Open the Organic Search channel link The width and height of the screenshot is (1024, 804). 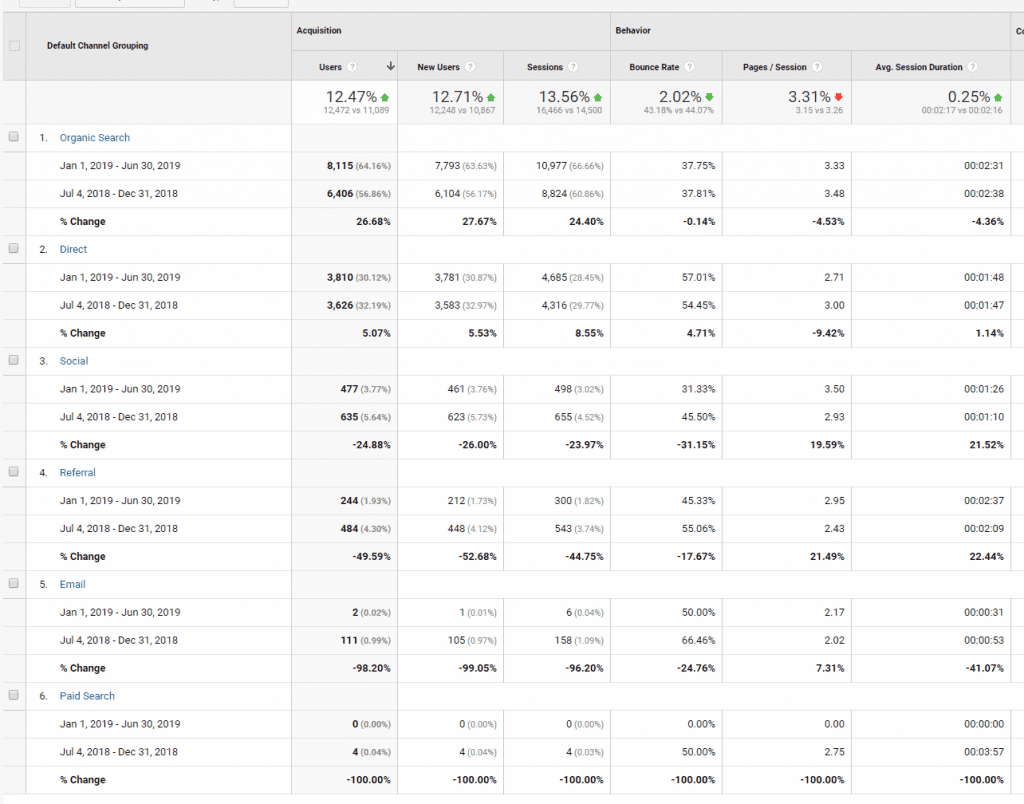[94, 138]
